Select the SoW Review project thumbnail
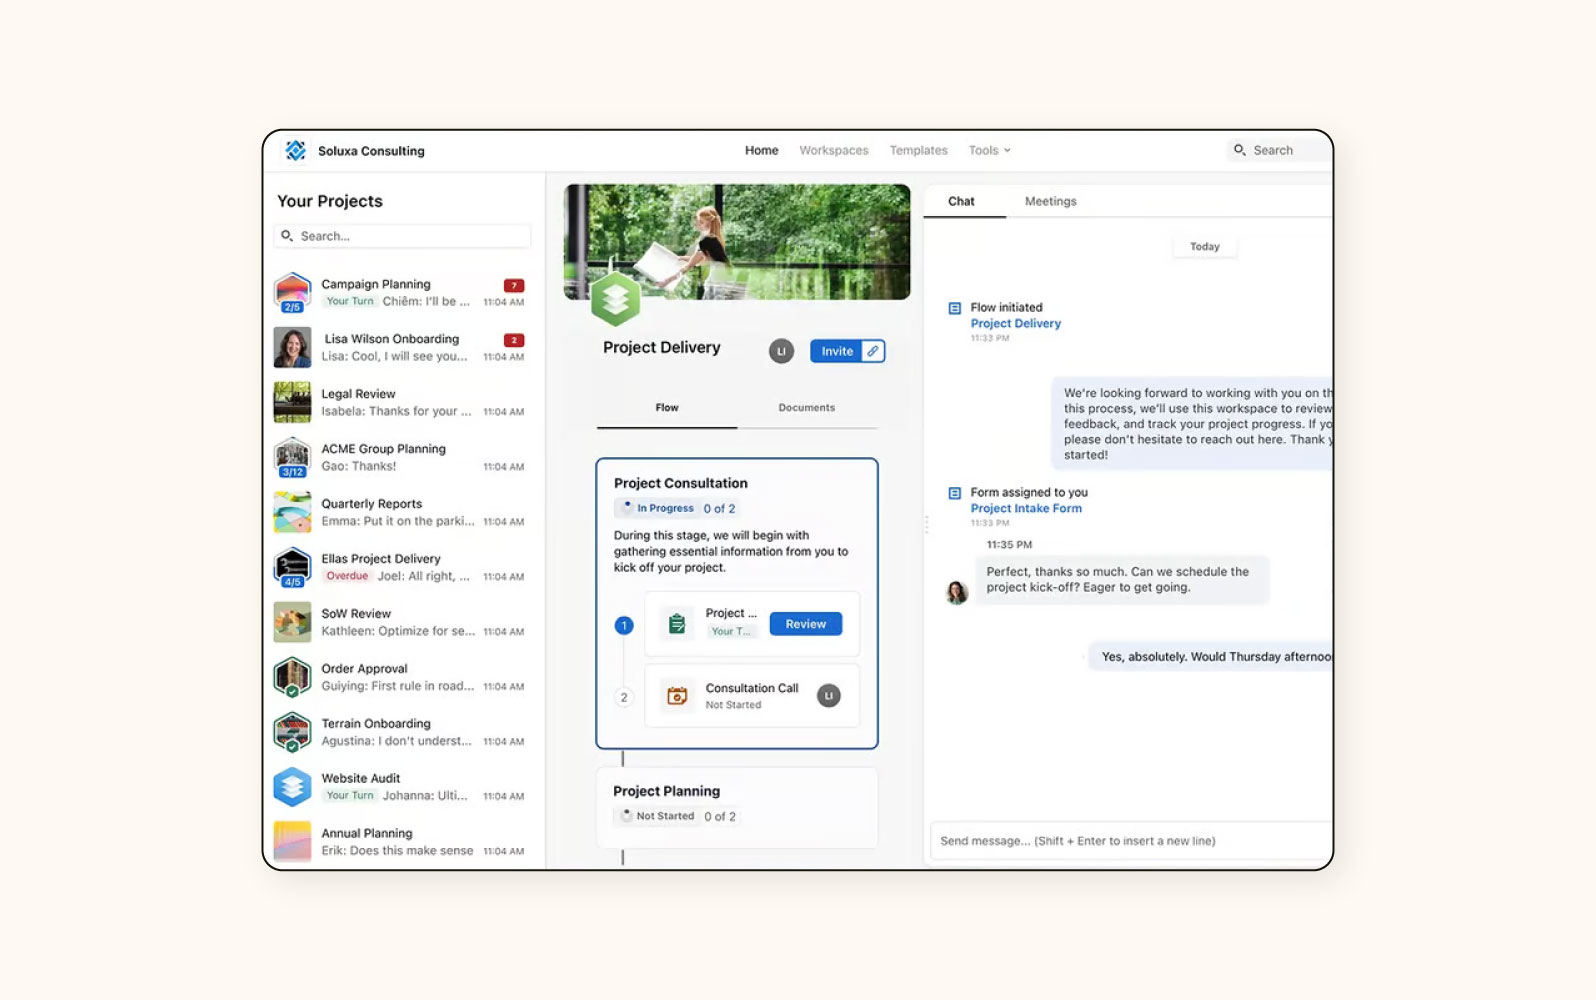The height and width of the screenshot is (1000, 1596). pos(292,622)
